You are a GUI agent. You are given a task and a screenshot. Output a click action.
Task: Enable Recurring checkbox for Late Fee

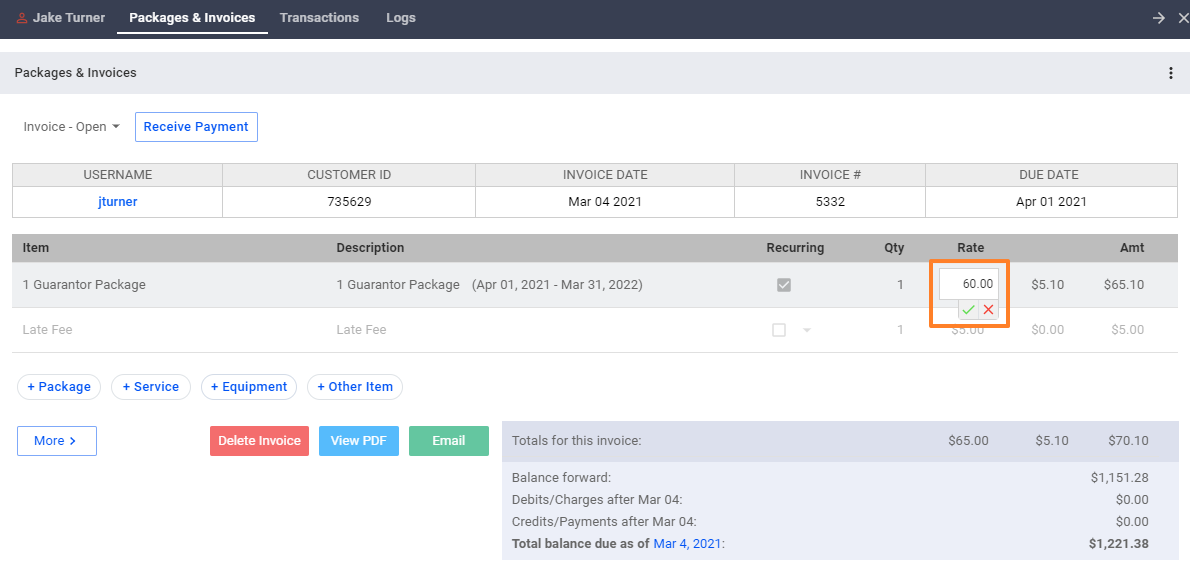point(779,330)
